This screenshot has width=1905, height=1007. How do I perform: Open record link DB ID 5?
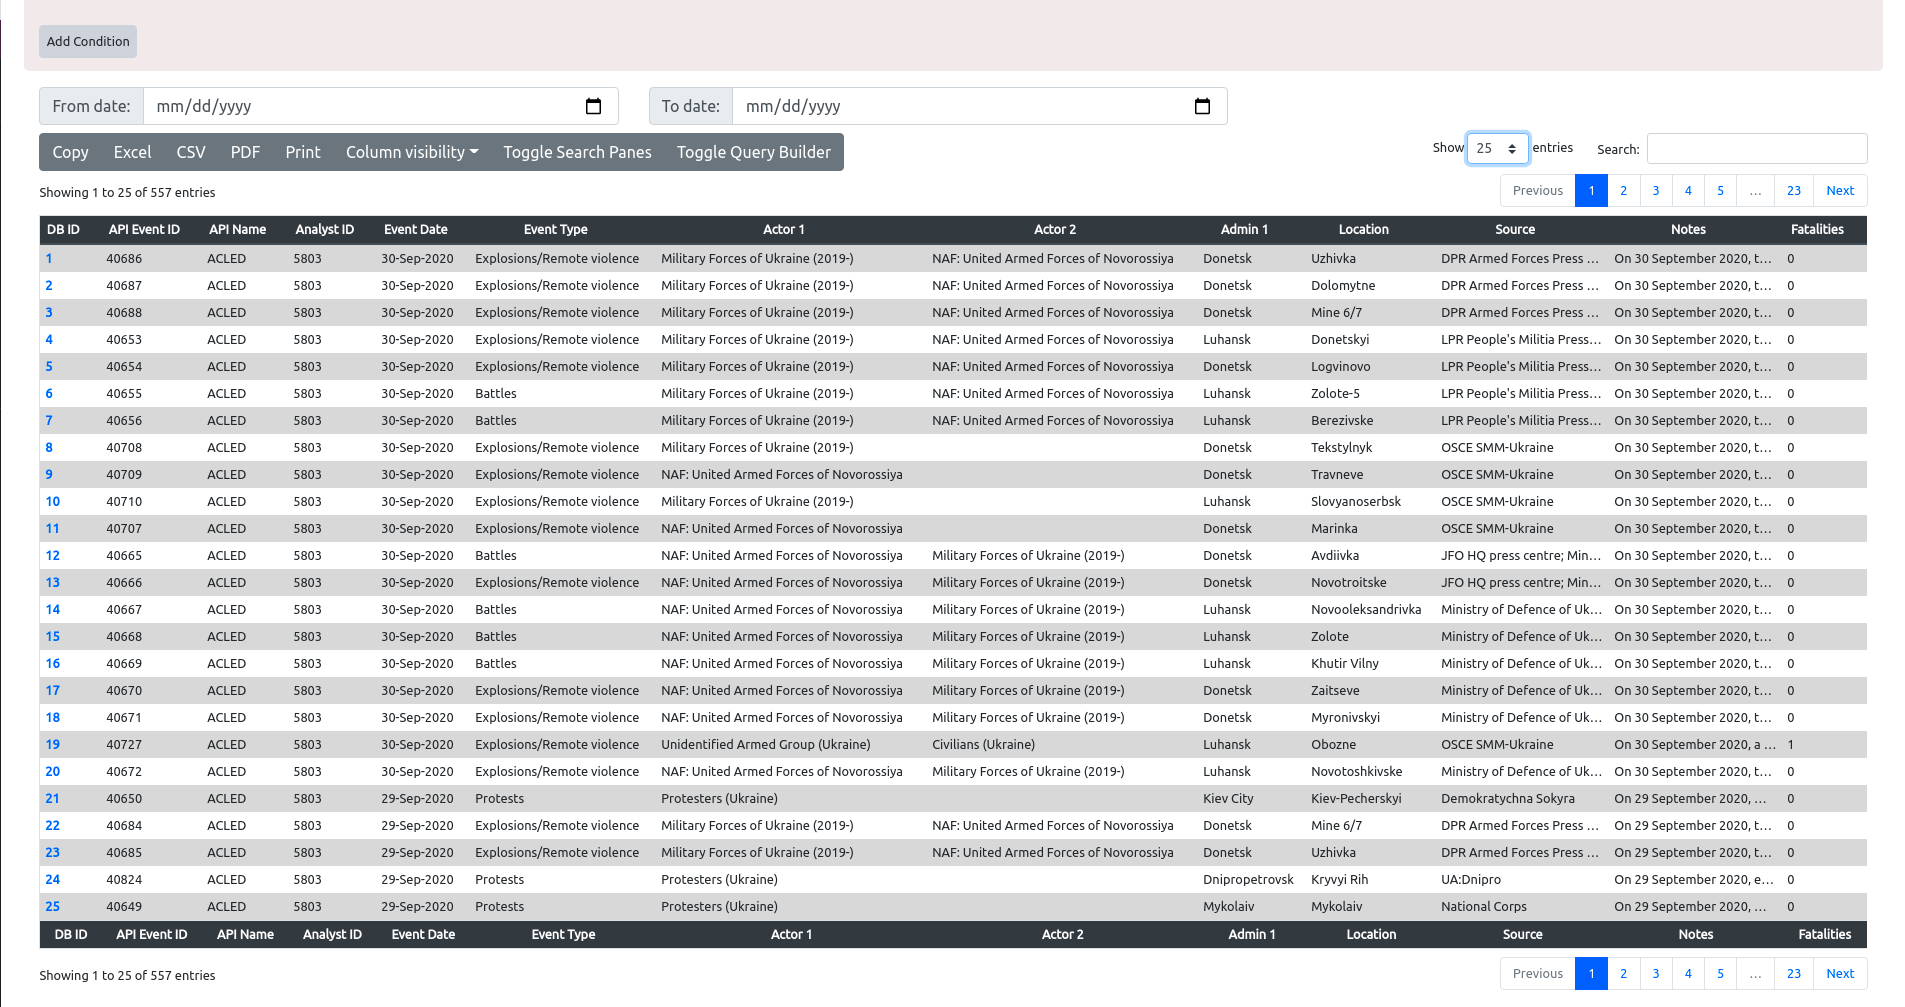point(49,366)
